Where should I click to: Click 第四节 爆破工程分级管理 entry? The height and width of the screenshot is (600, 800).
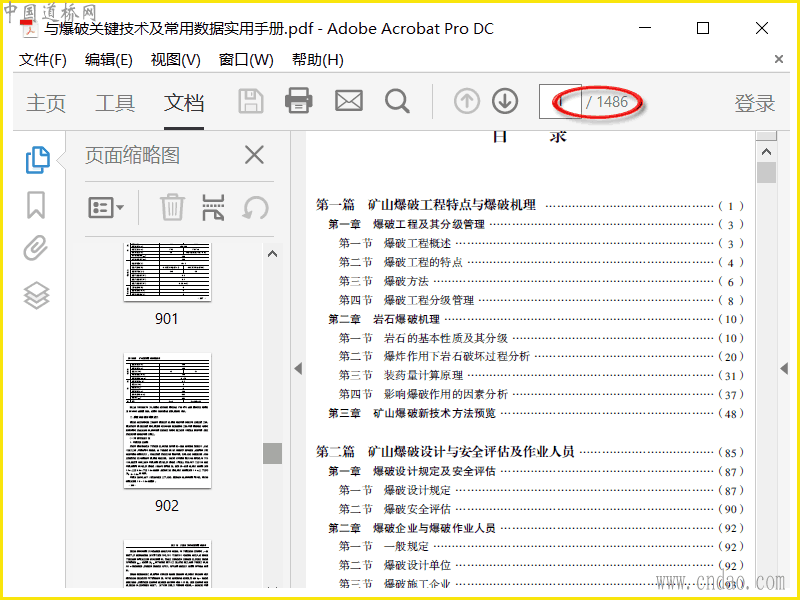[x=541, y=300]
